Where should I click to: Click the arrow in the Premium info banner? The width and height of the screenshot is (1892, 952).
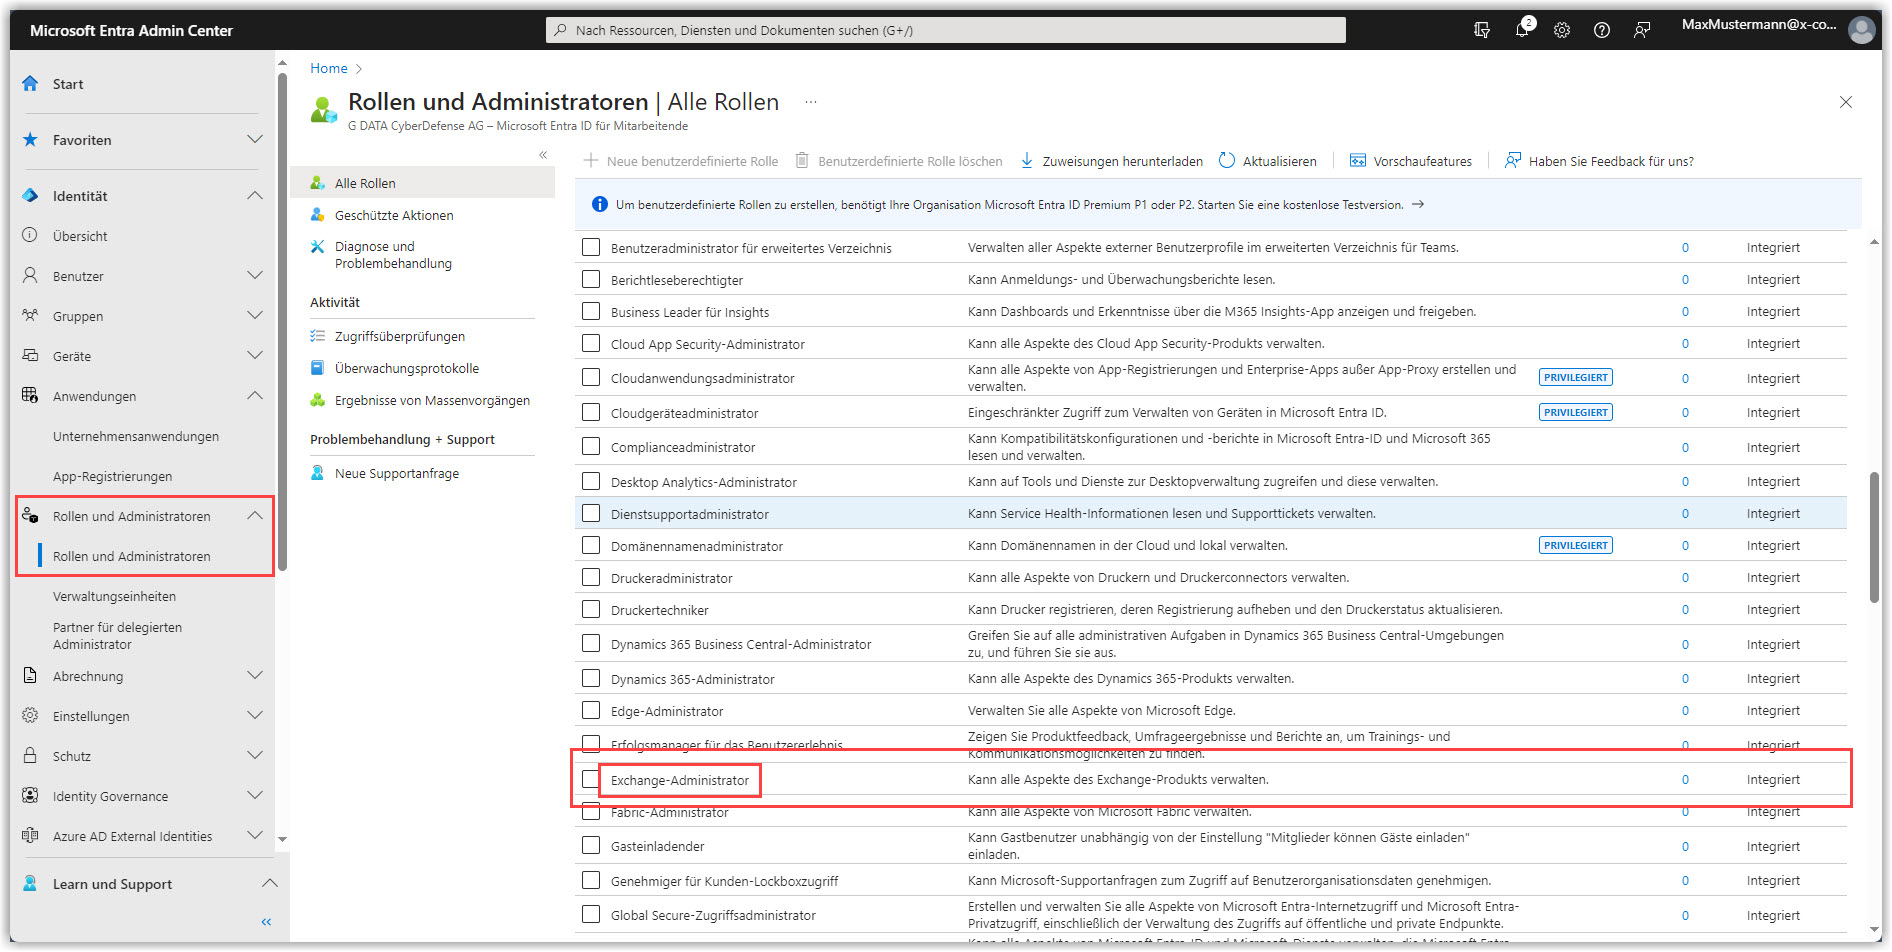coord(1418,204)
